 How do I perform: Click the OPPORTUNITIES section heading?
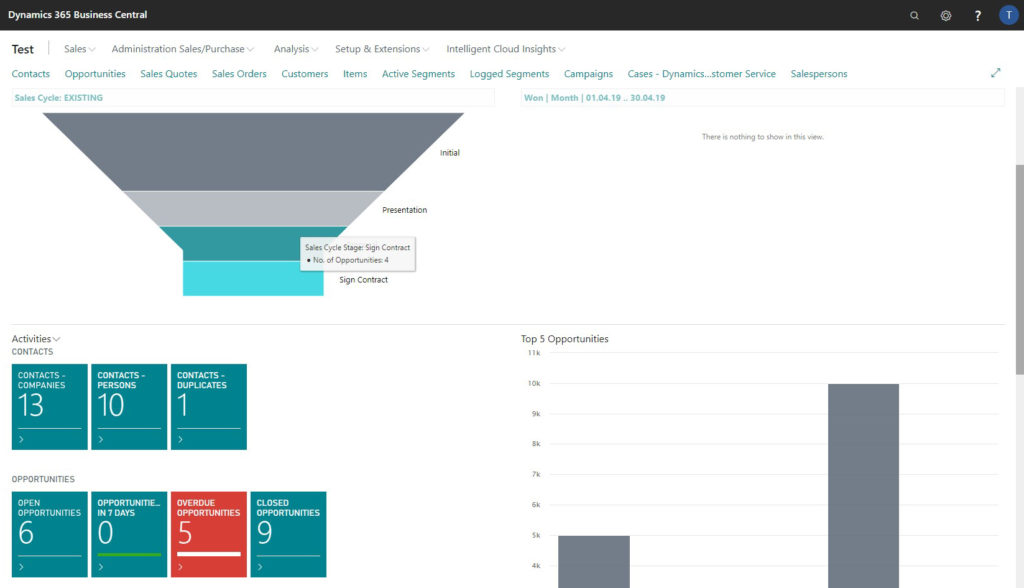43,479
